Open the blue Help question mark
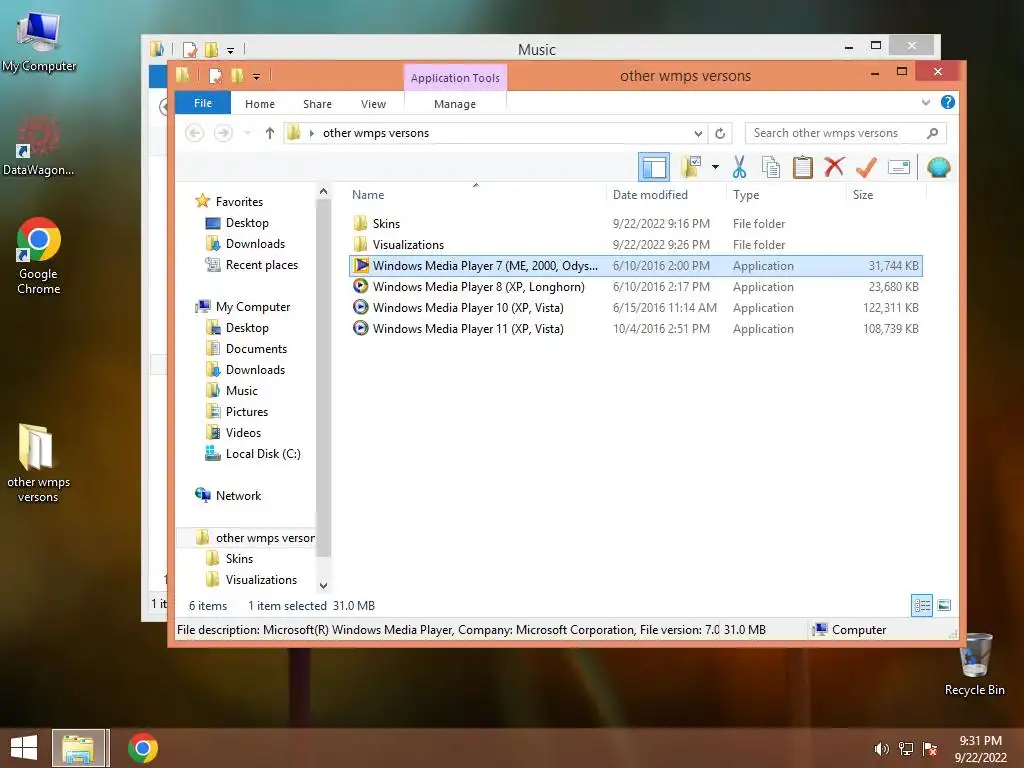The height and width of the screenshot is (768, 1024). 948,103
